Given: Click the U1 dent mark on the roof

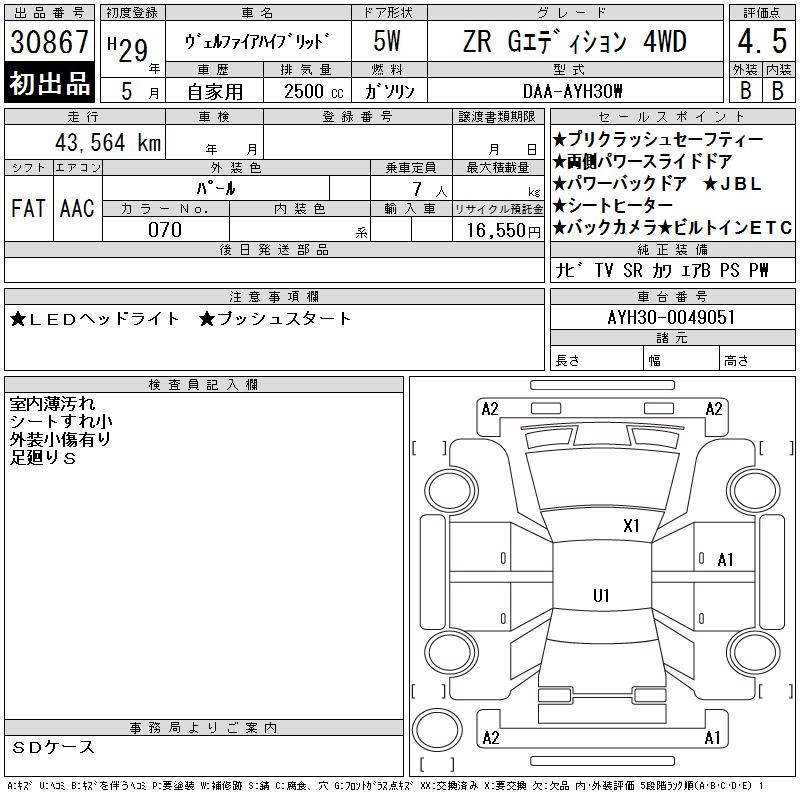Looking at the screenshot, I should (x=601, y=595).
